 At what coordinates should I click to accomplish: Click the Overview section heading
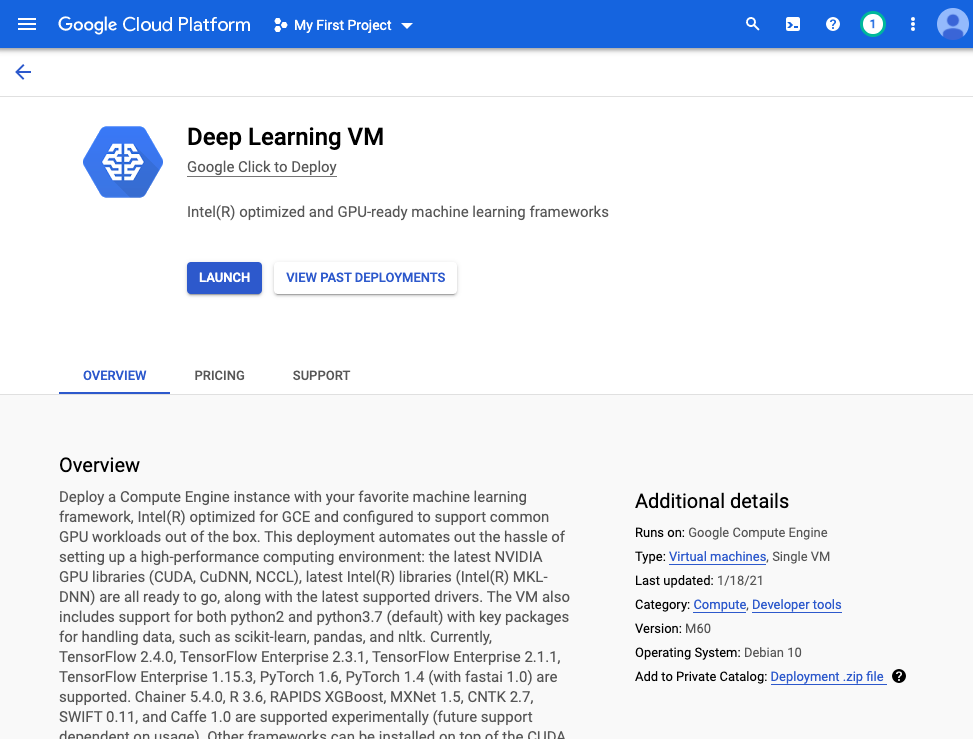click(x=99, y=465)
